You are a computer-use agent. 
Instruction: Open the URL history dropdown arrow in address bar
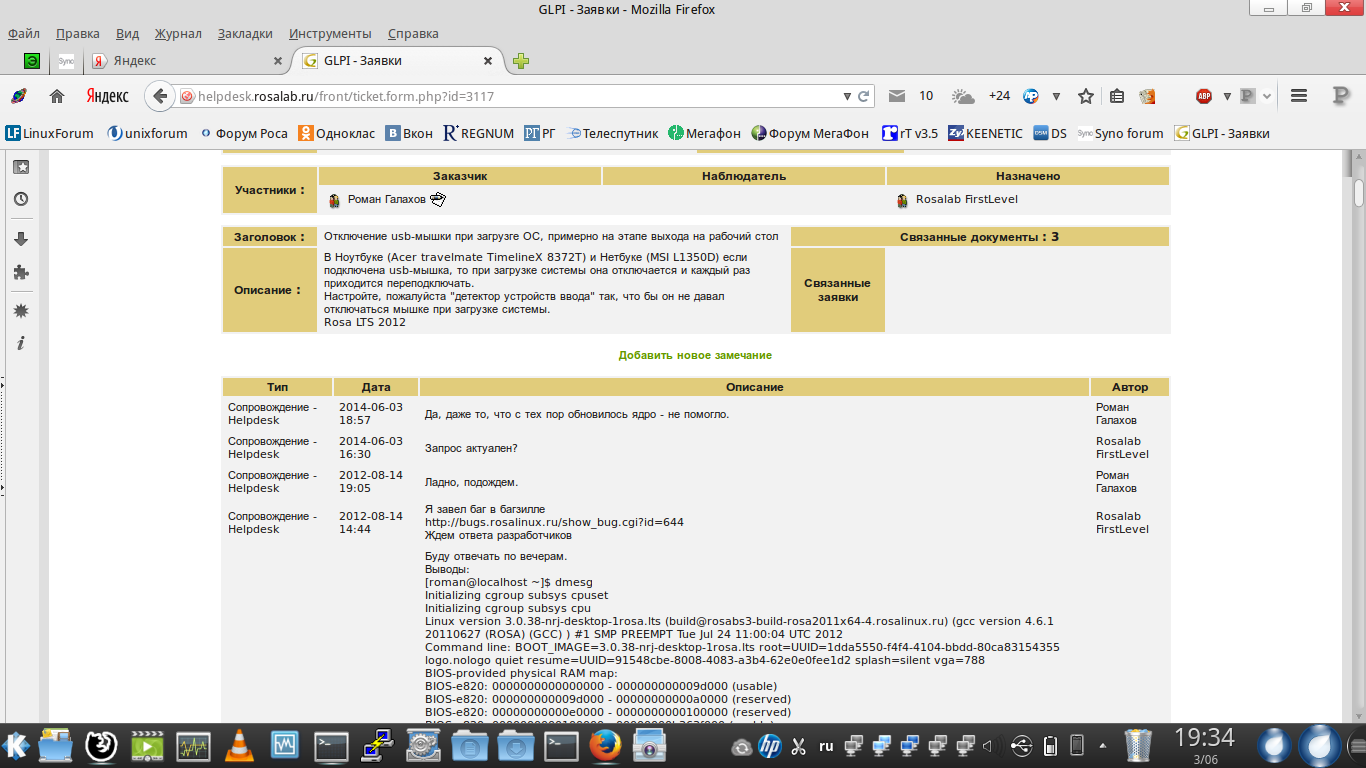(x=847, y=96)
